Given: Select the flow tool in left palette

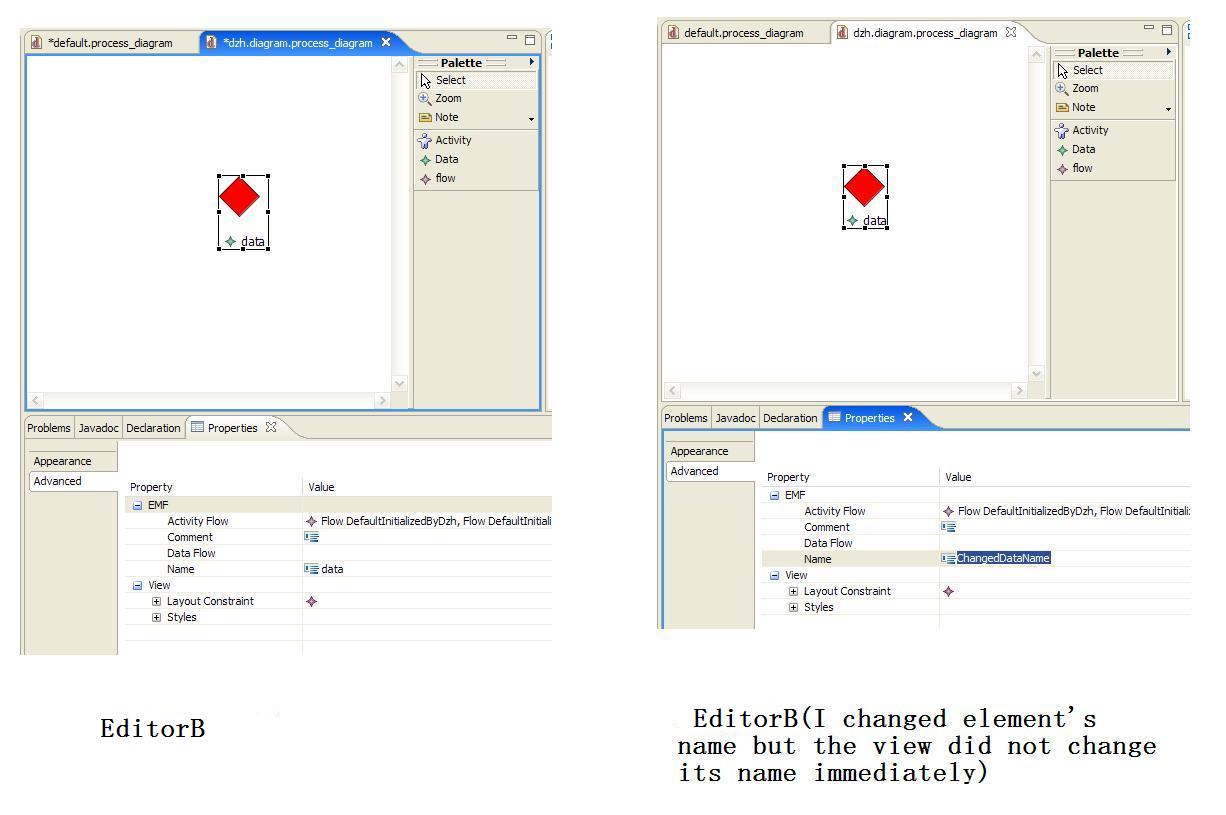Looking at the screenshot, I should [437, 178].
